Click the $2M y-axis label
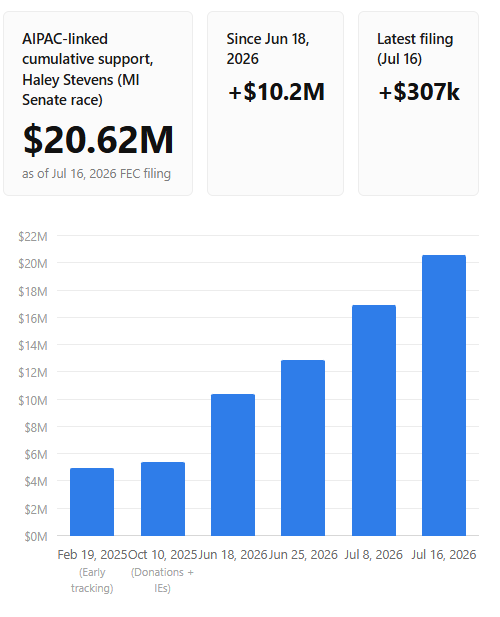 (36, 509)
